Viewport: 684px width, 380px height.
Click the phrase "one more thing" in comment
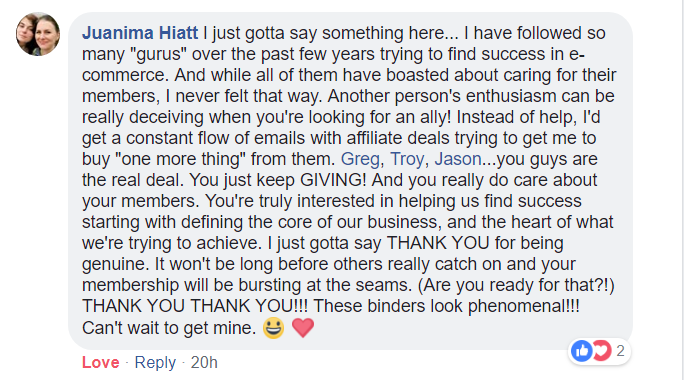180,159
